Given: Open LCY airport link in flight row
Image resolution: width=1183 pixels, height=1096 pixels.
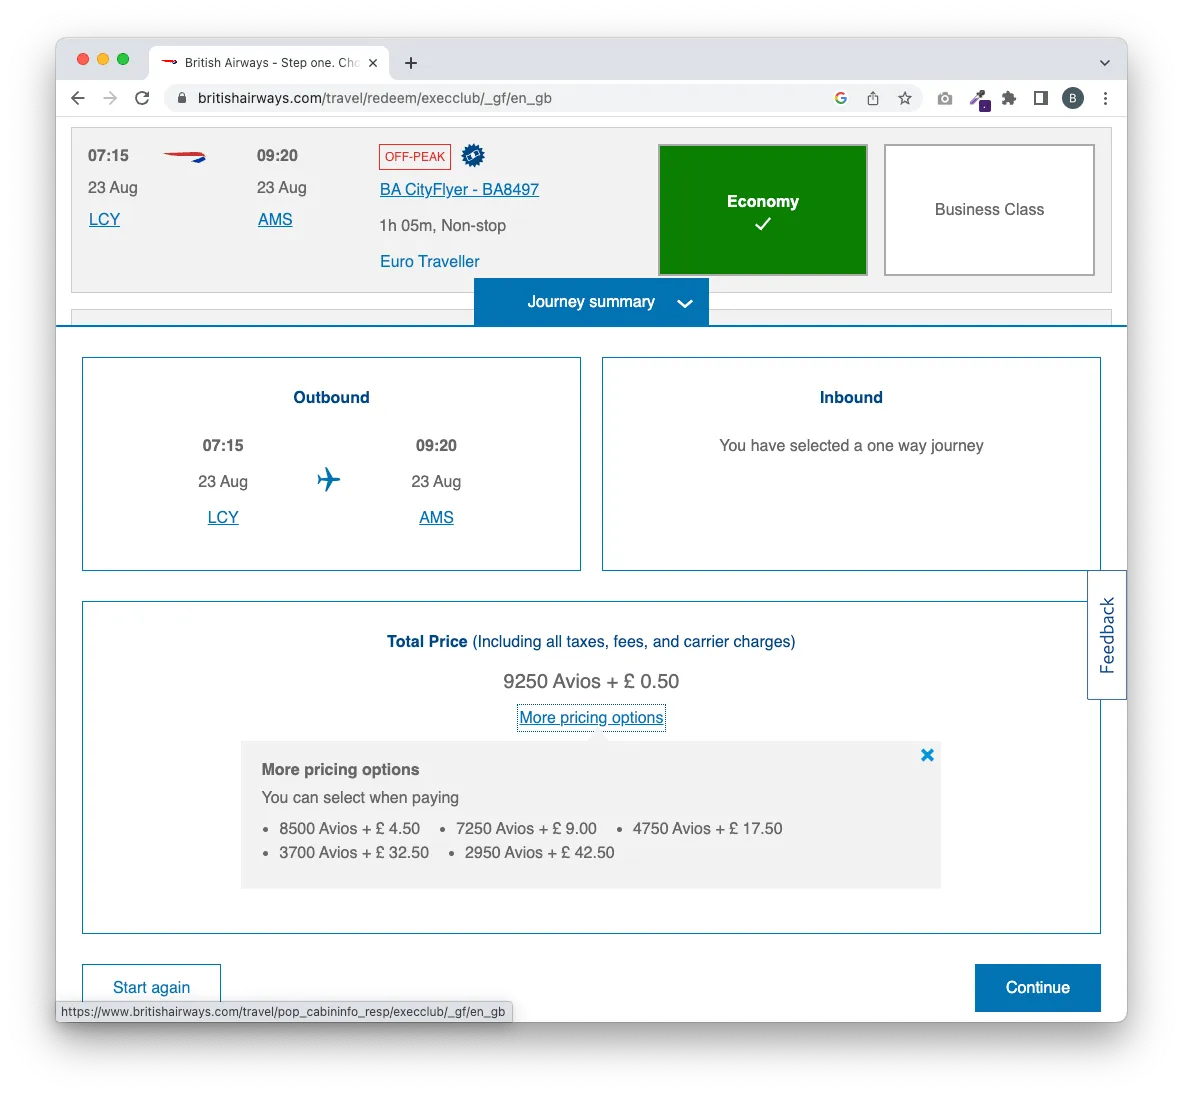Looking at the screenshot, I should pos(104,220).
